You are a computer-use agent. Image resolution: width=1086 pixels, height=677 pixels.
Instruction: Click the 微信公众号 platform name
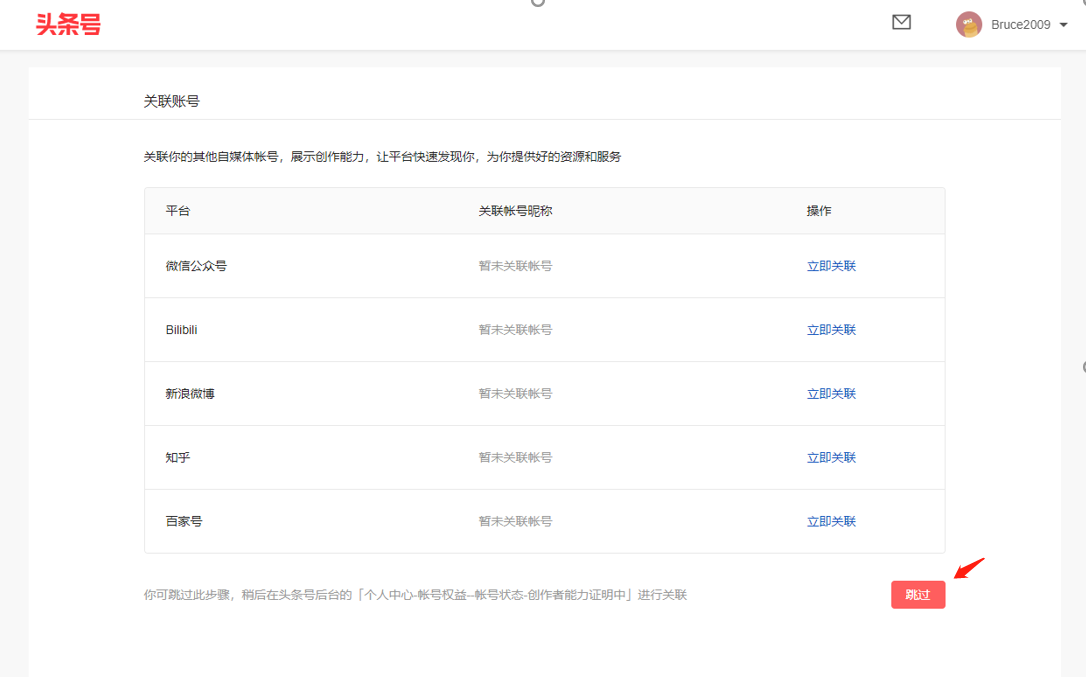point(196,266)
